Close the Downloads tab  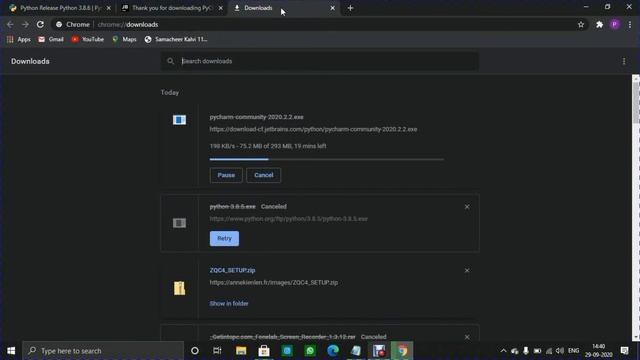point(333,8)
